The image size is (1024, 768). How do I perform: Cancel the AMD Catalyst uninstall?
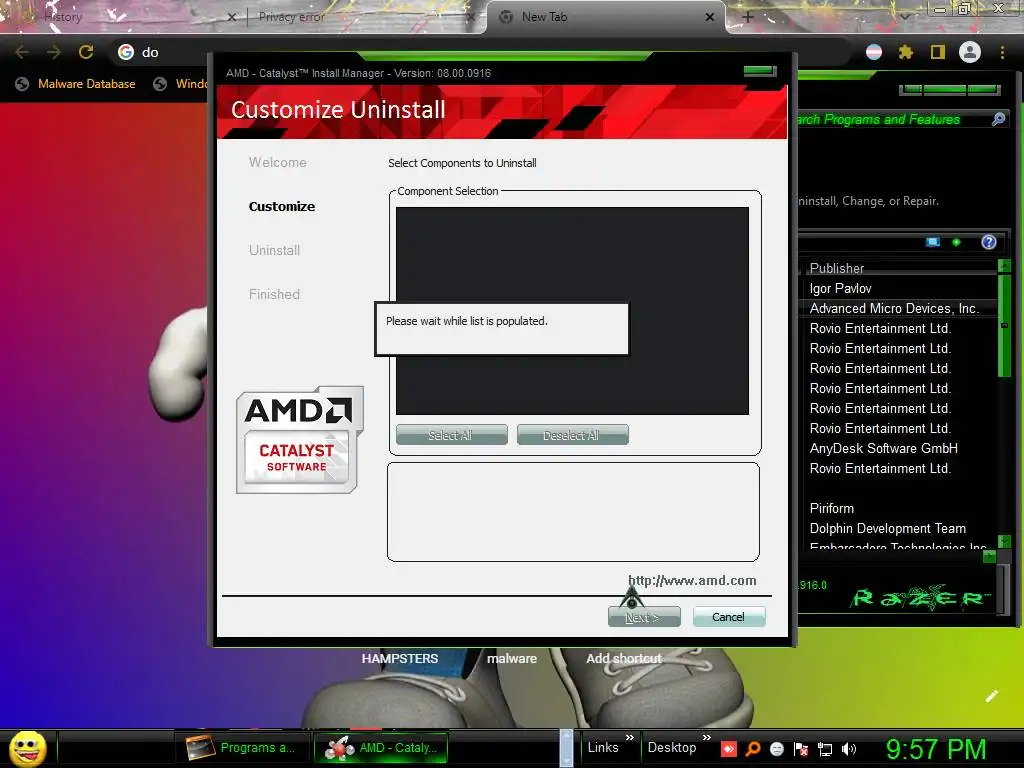point(729,617)
